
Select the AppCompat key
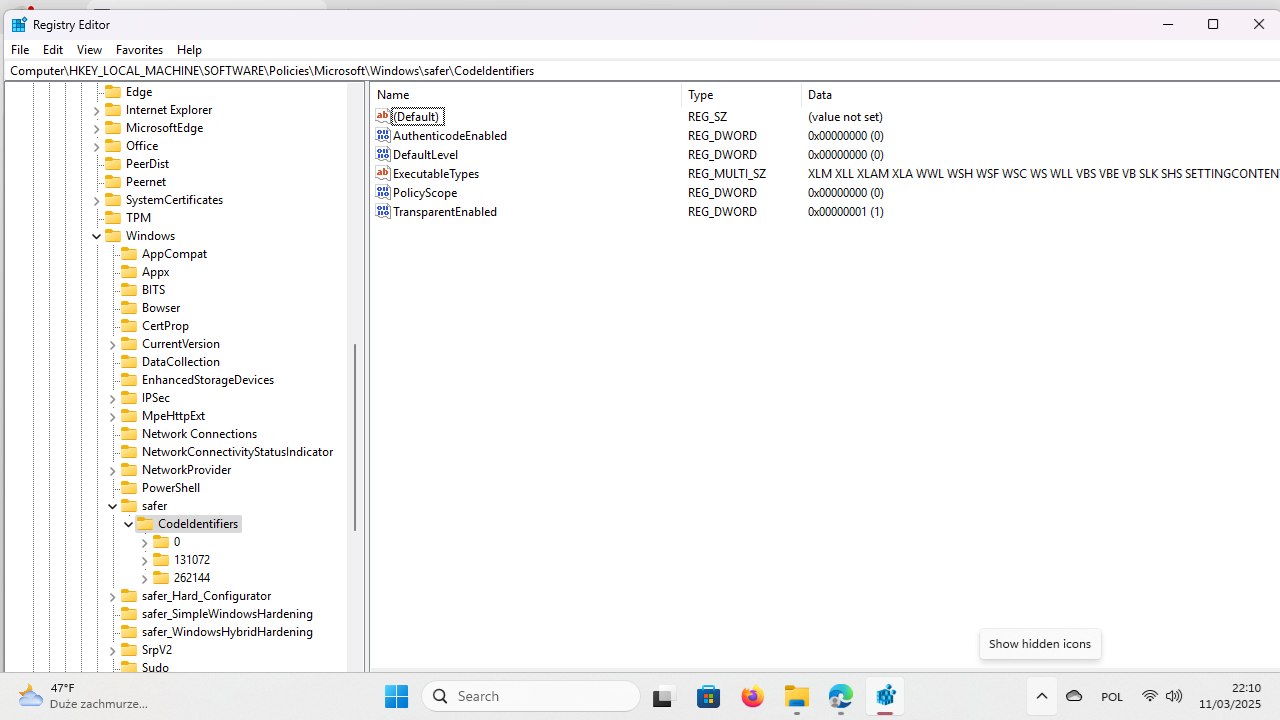[x=174, y=253]
